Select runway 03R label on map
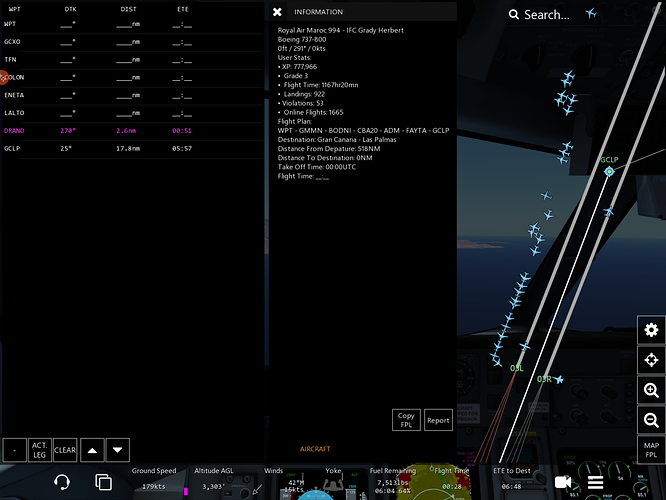 [x=544, y=379]
